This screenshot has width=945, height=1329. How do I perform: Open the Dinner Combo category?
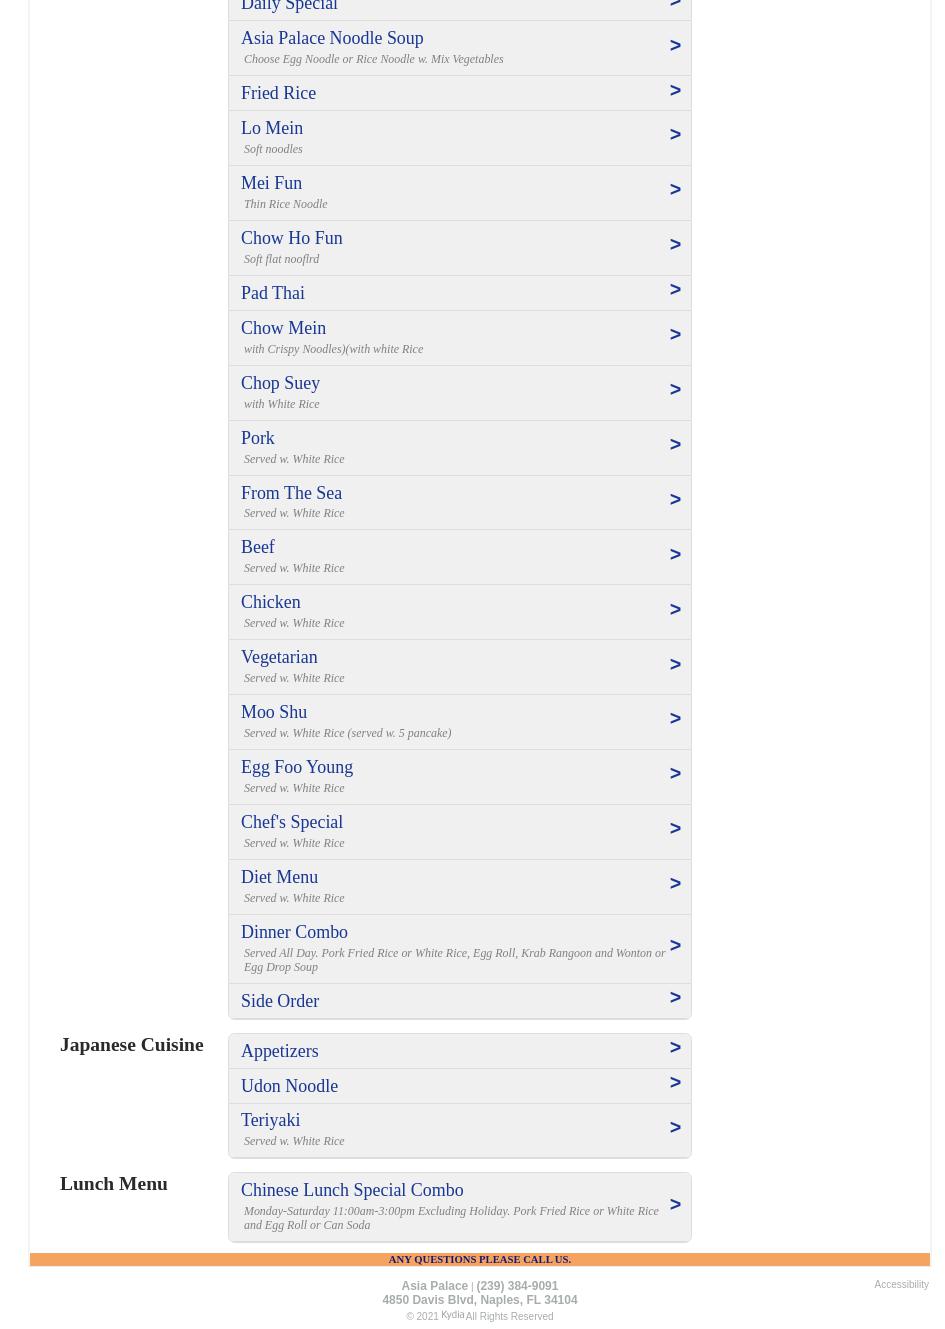[x=294, y=932]
